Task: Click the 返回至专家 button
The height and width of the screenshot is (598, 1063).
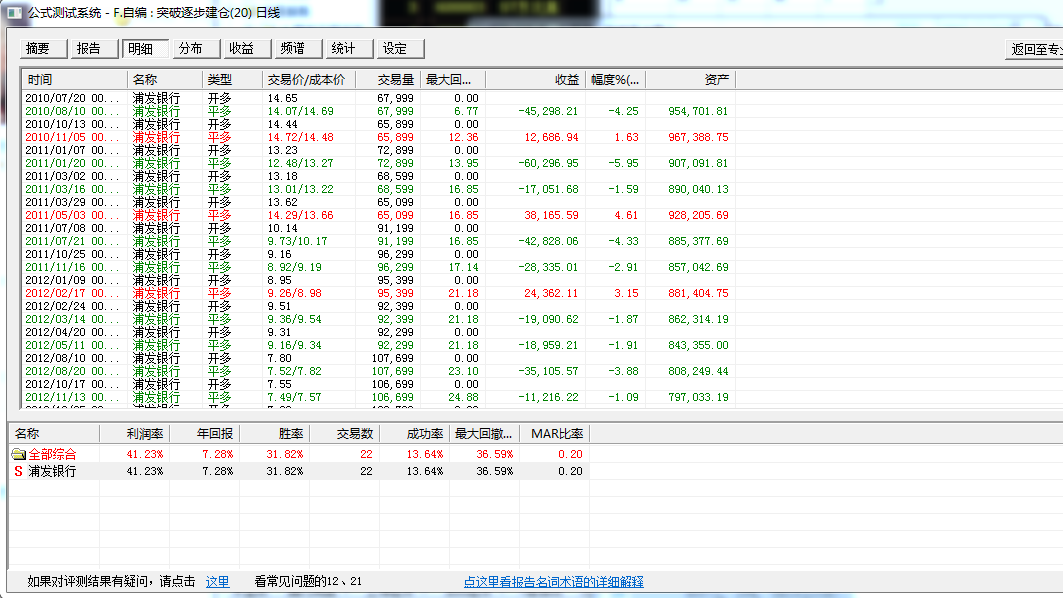Action: (x=1035, y=49)
